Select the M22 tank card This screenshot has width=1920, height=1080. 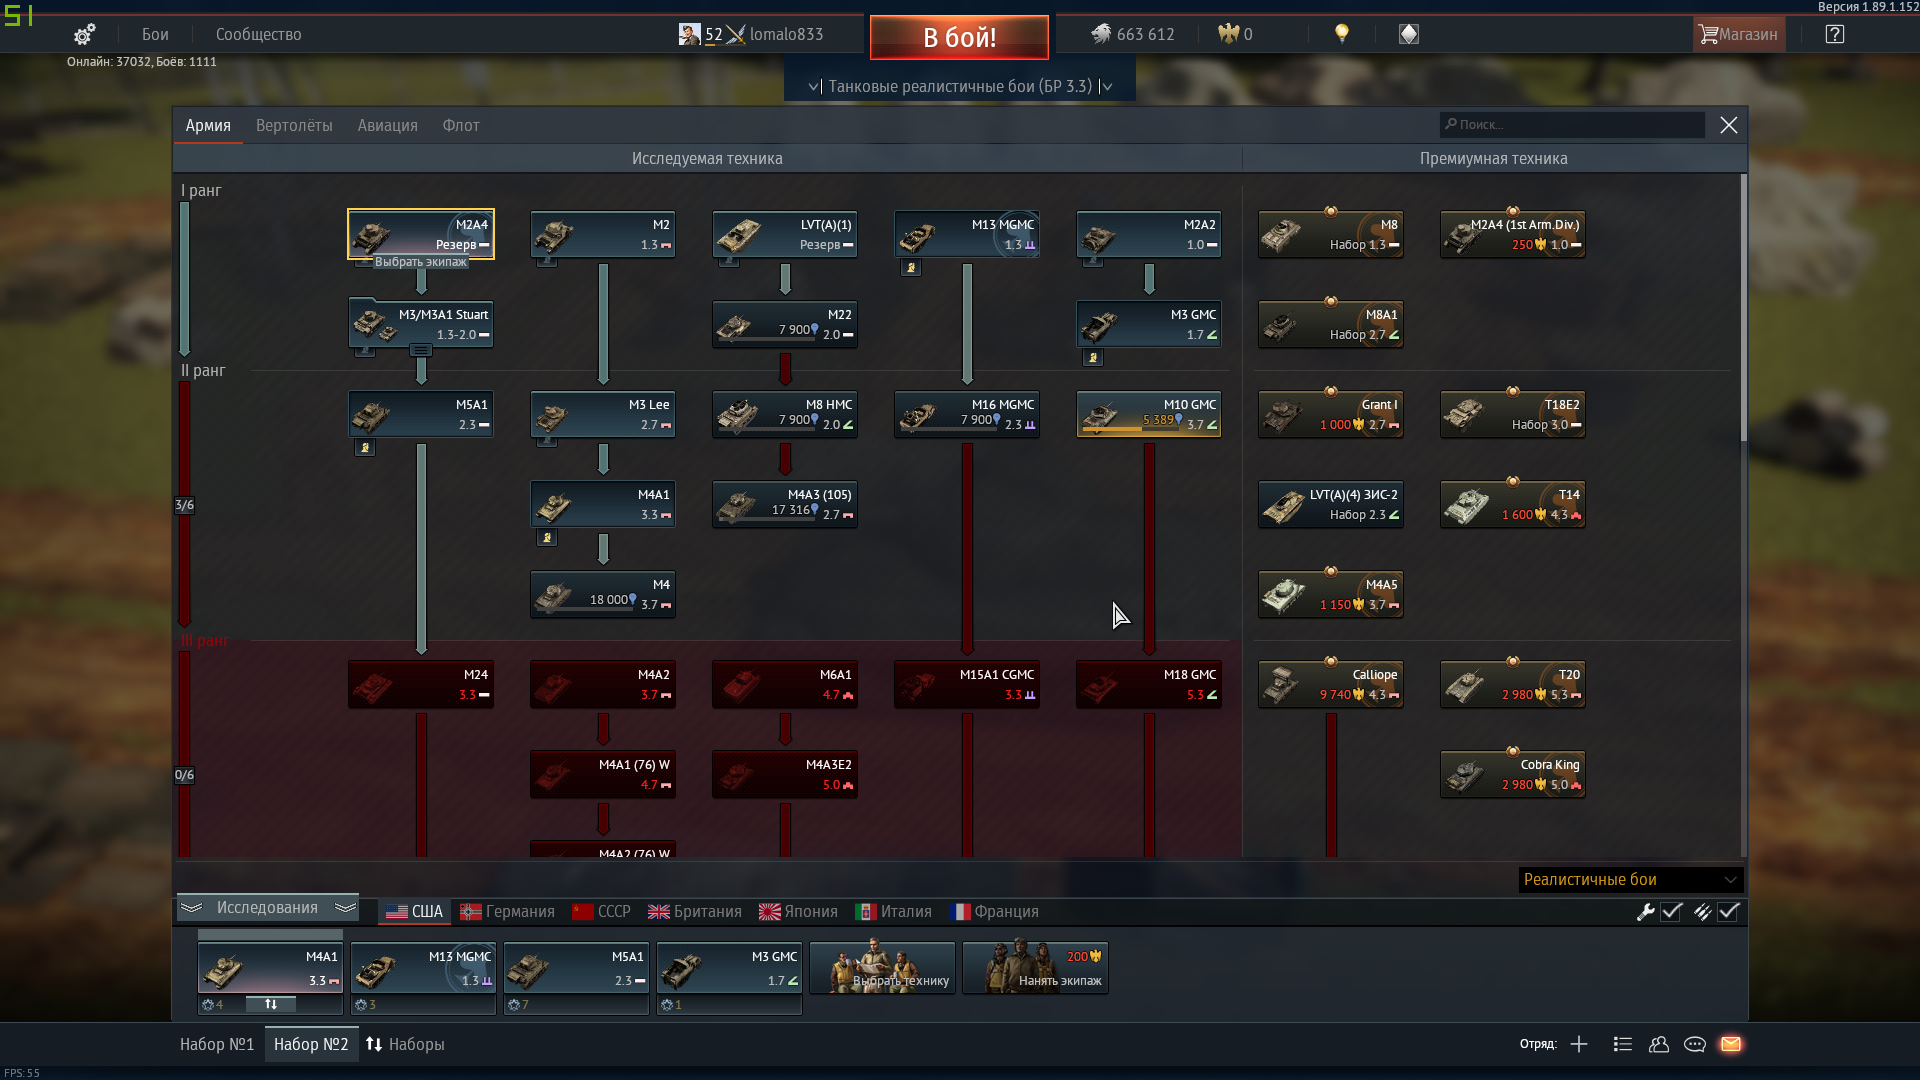tap(785, 324)
